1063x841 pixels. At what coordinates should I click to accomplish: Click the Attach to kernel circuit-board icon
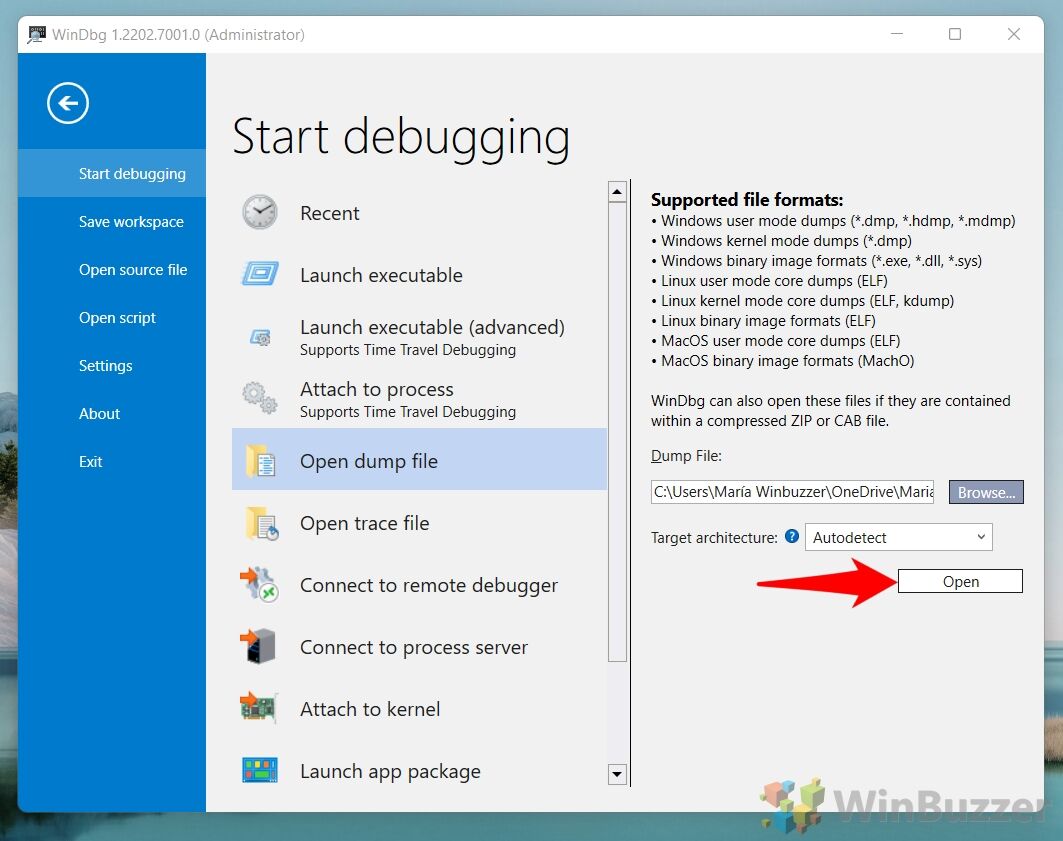click(x=258, y=707)
